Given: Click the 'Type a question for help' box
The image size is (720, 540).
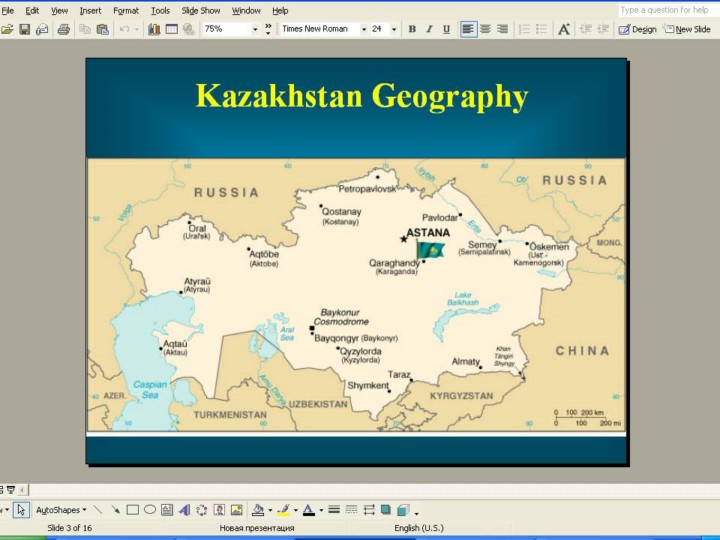Looking at the screenshot, I should 665,10.
